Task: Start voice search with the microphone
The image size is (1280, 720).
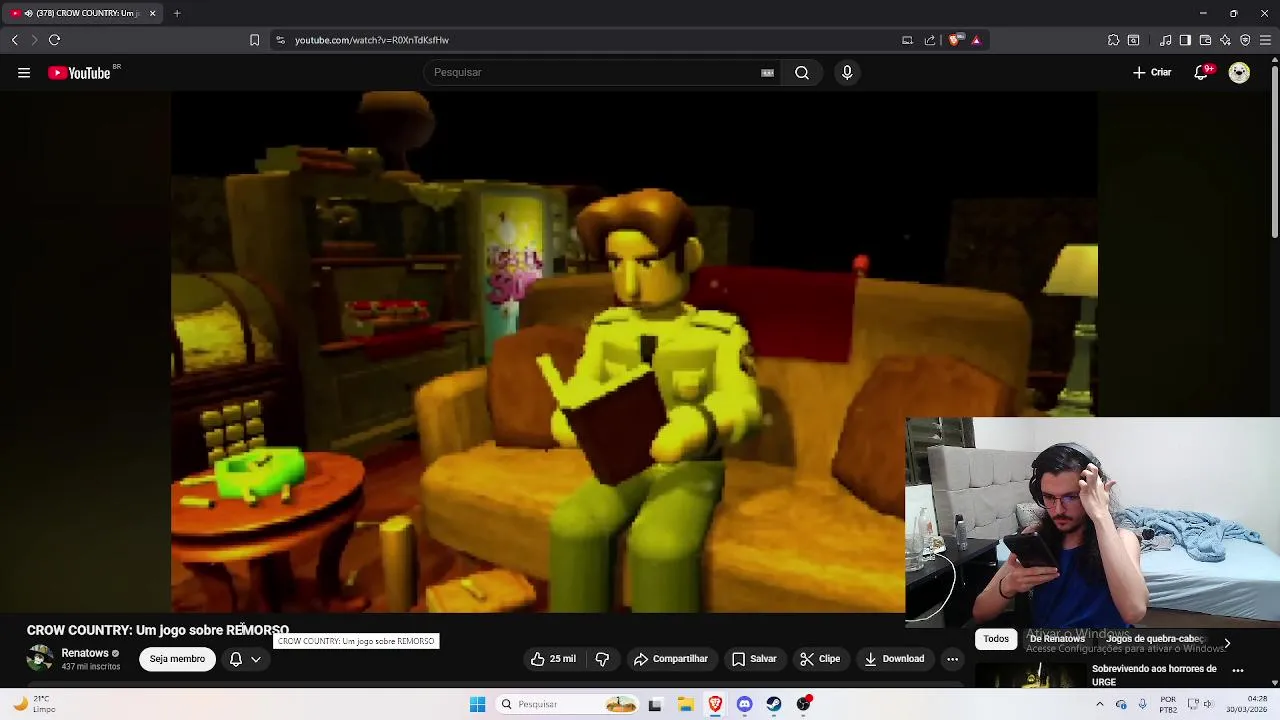Action: coord(847,72)
